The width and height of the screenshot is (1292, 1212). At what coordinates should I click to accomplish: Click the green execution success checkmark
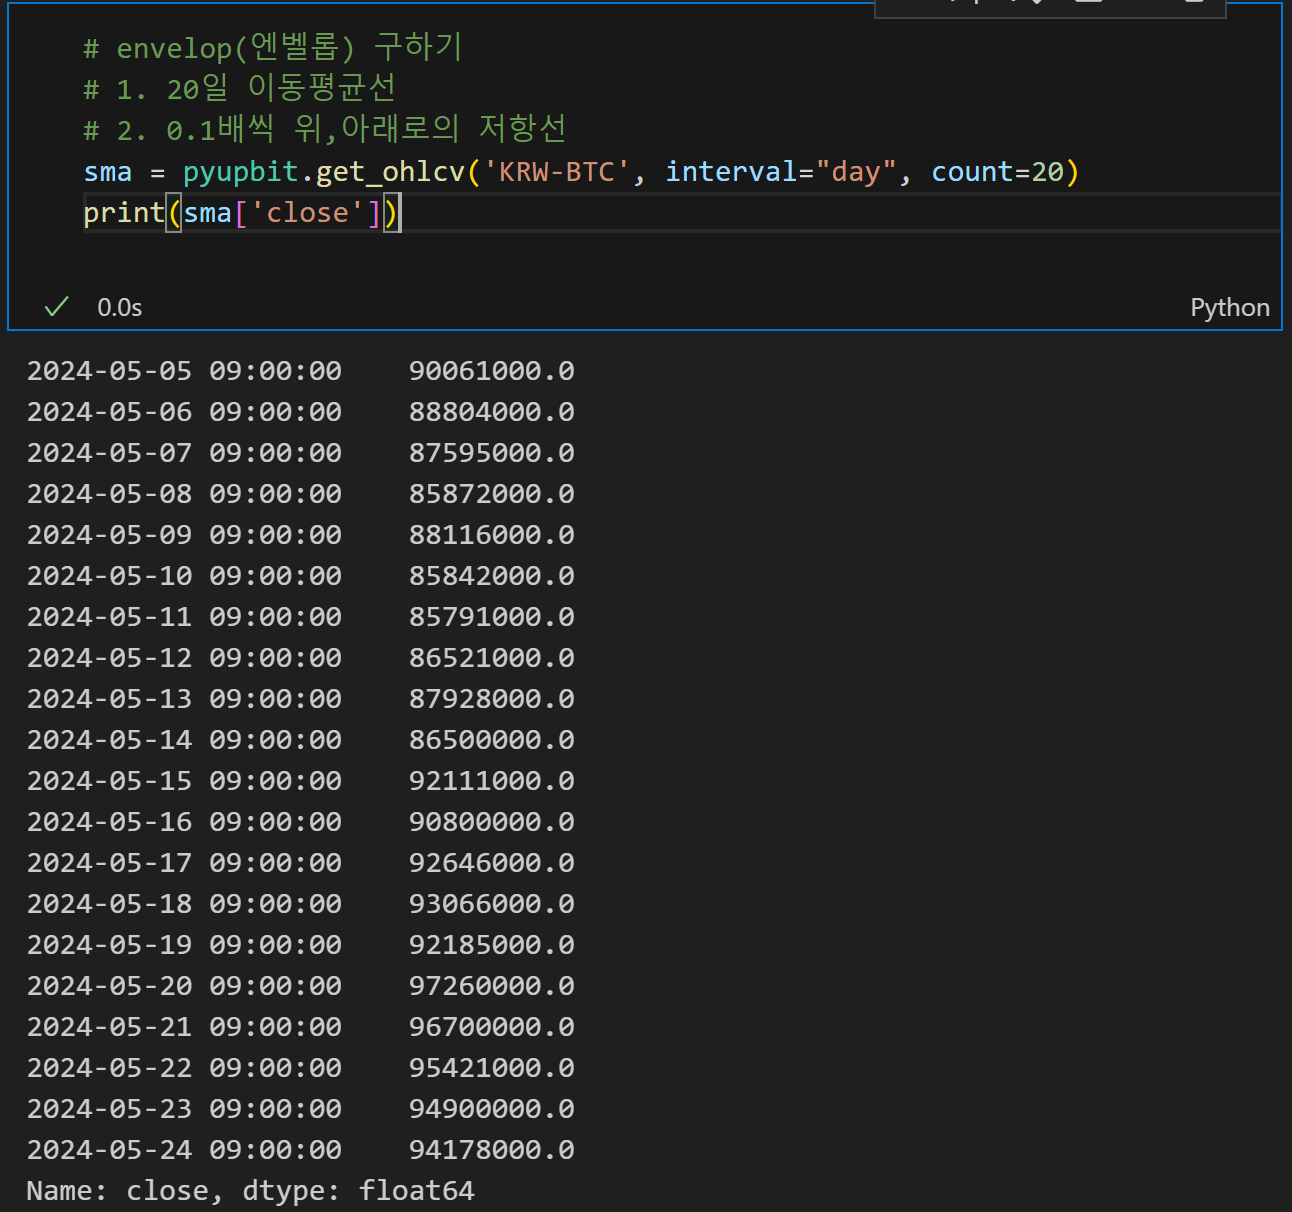(x=57, y=307)
